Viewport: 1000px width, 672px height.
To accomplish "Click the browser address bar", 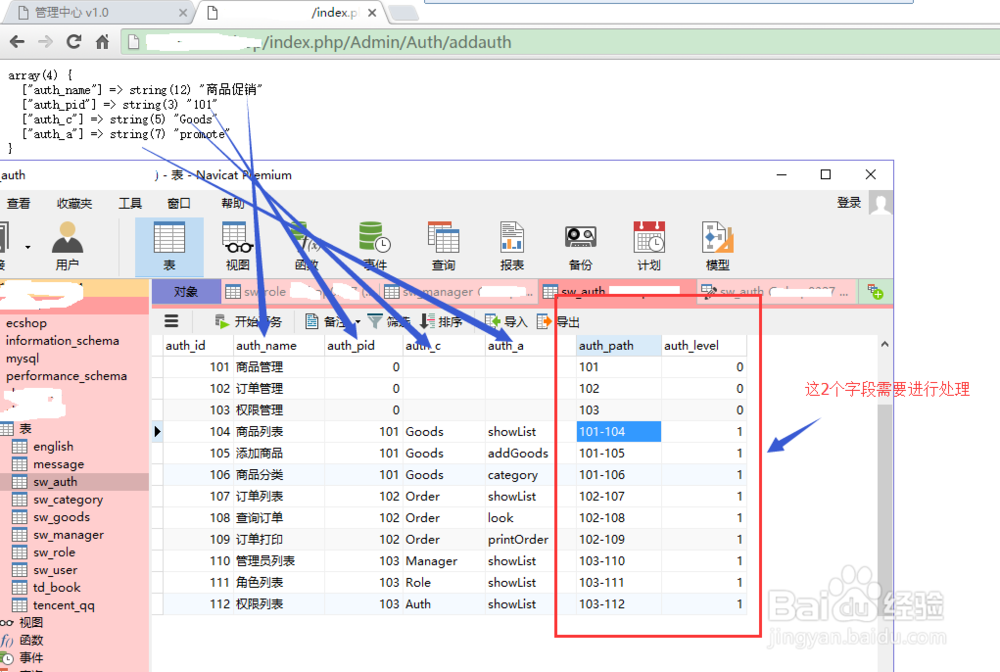I will (558, 42).
